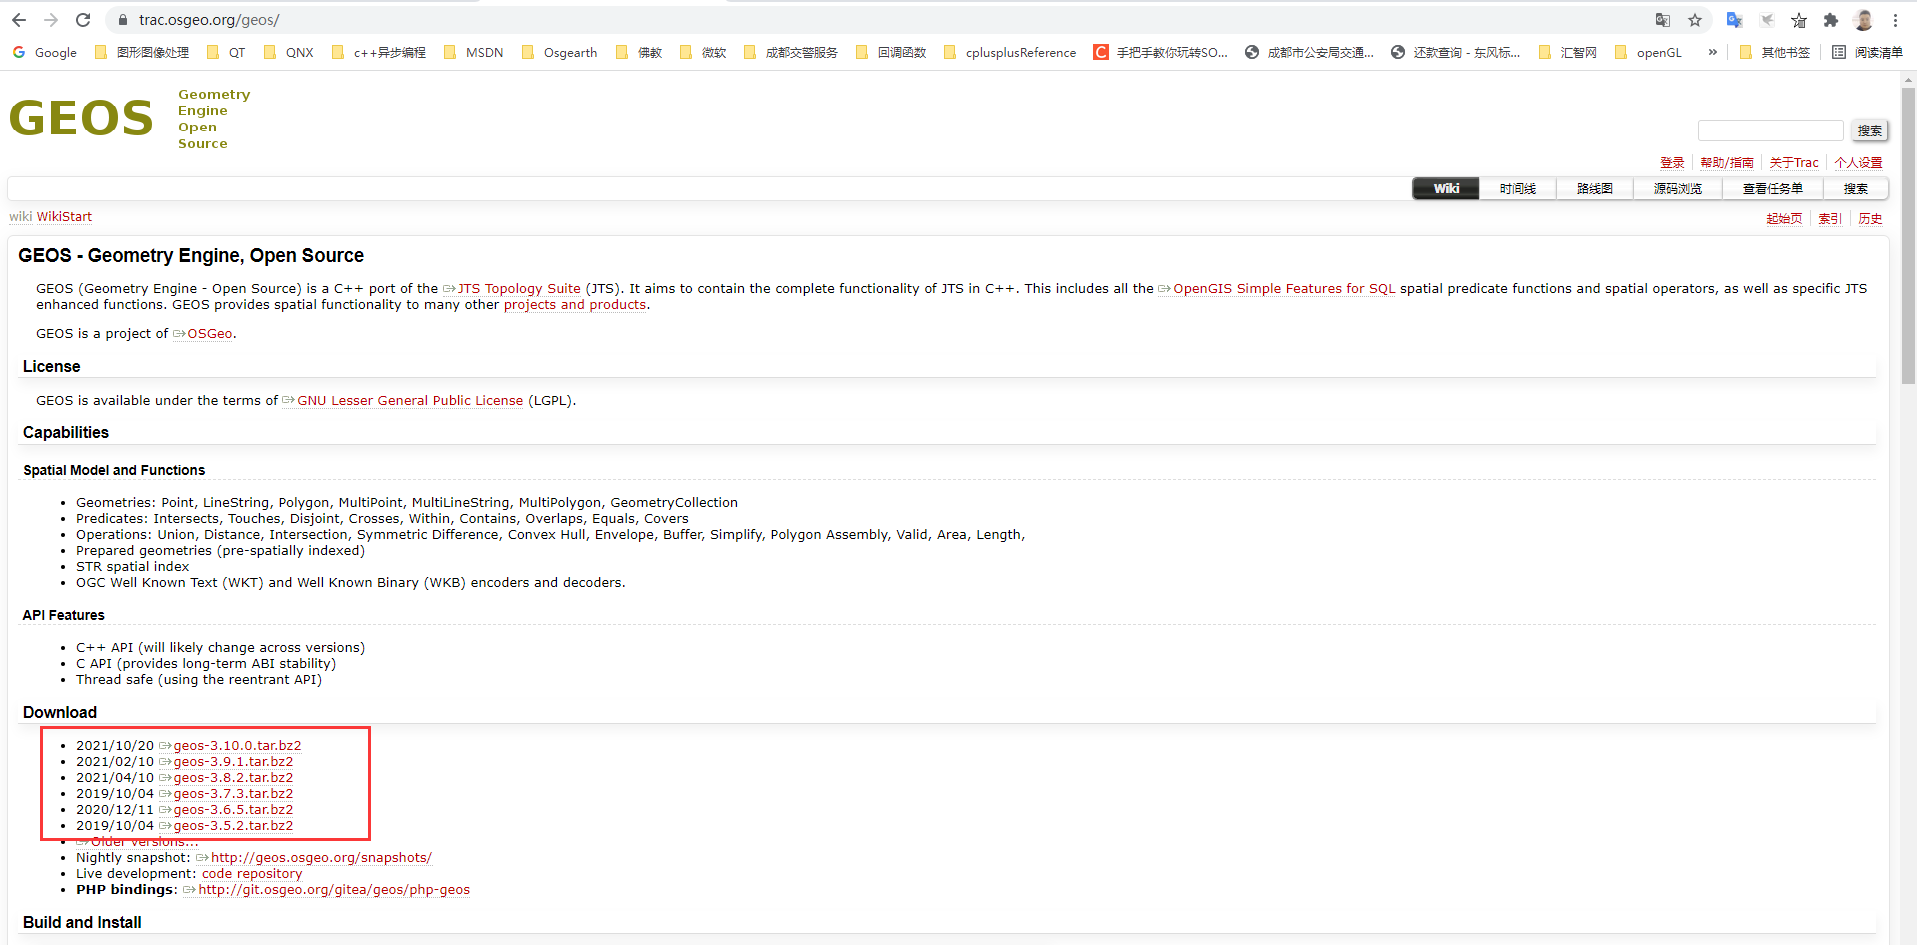
Task: Open the user profile avatar
Action: [1863, 20]
